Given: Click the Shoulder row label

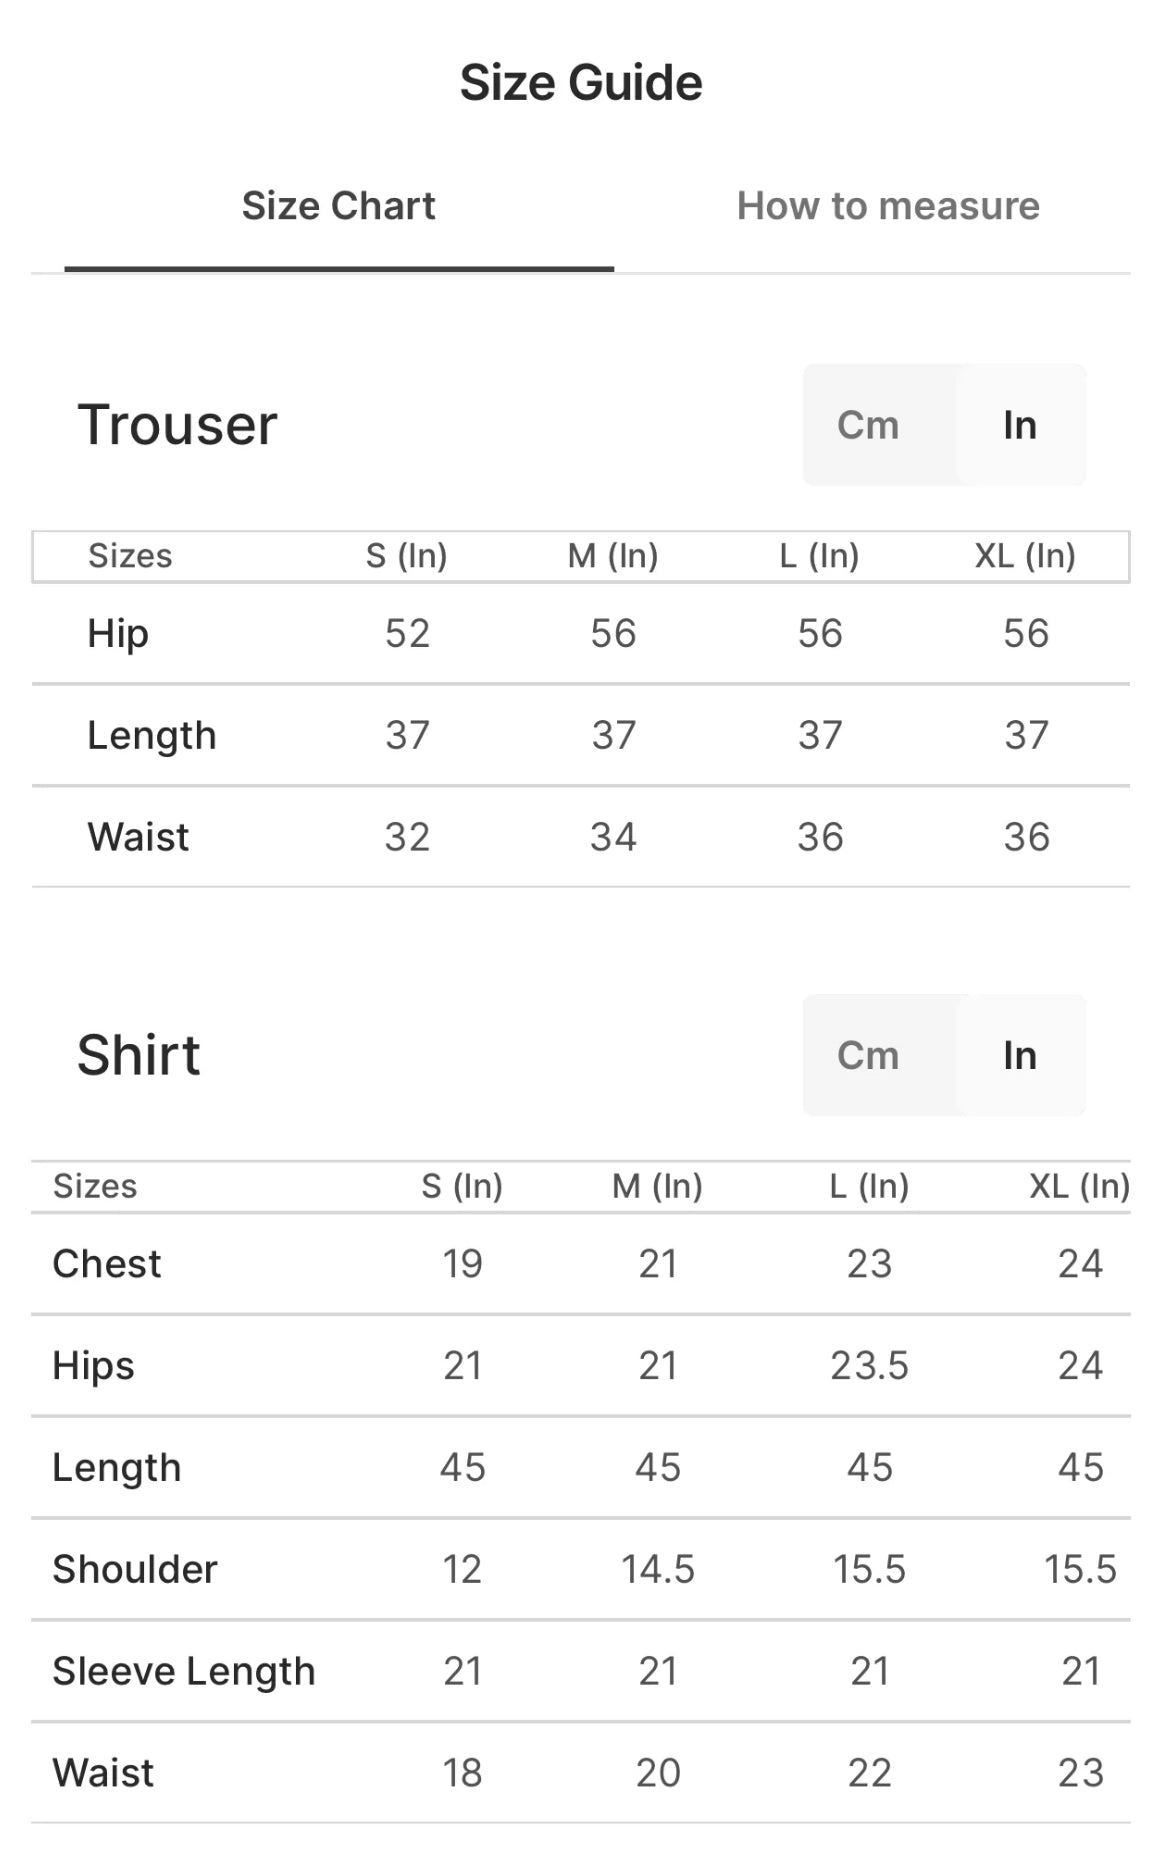Looking at the screenshot, I should (135, 1569).
